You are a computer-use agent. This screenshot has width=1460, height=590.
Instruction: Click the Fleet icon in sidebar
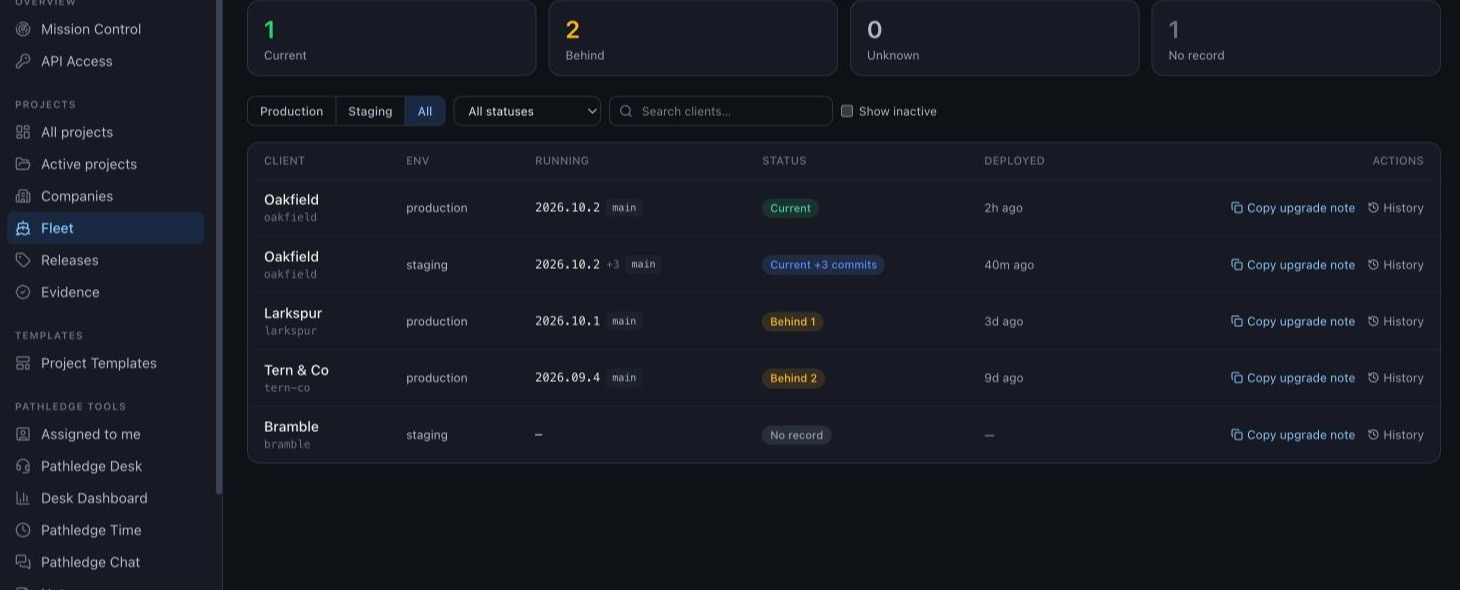23,228
